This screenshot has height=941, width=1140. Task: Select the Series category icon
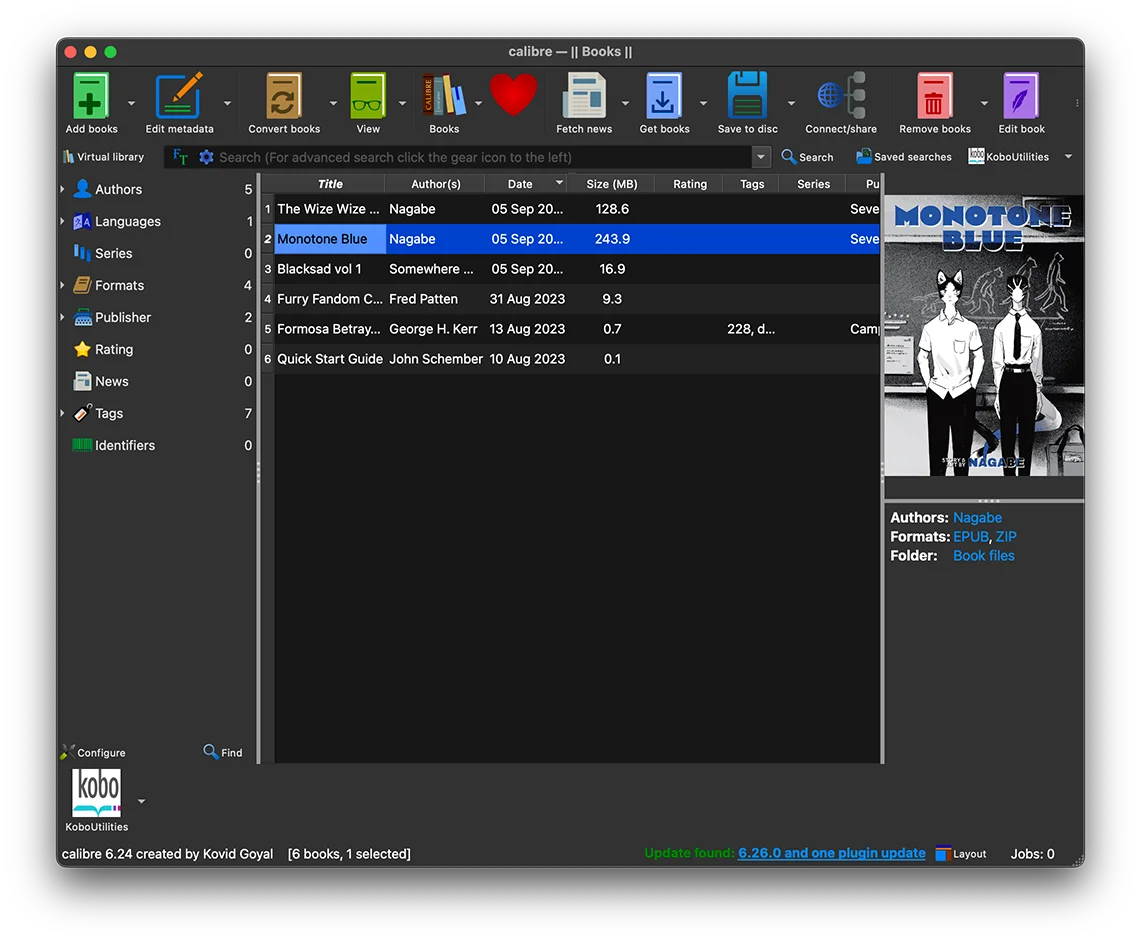click(x=83, y=253)
